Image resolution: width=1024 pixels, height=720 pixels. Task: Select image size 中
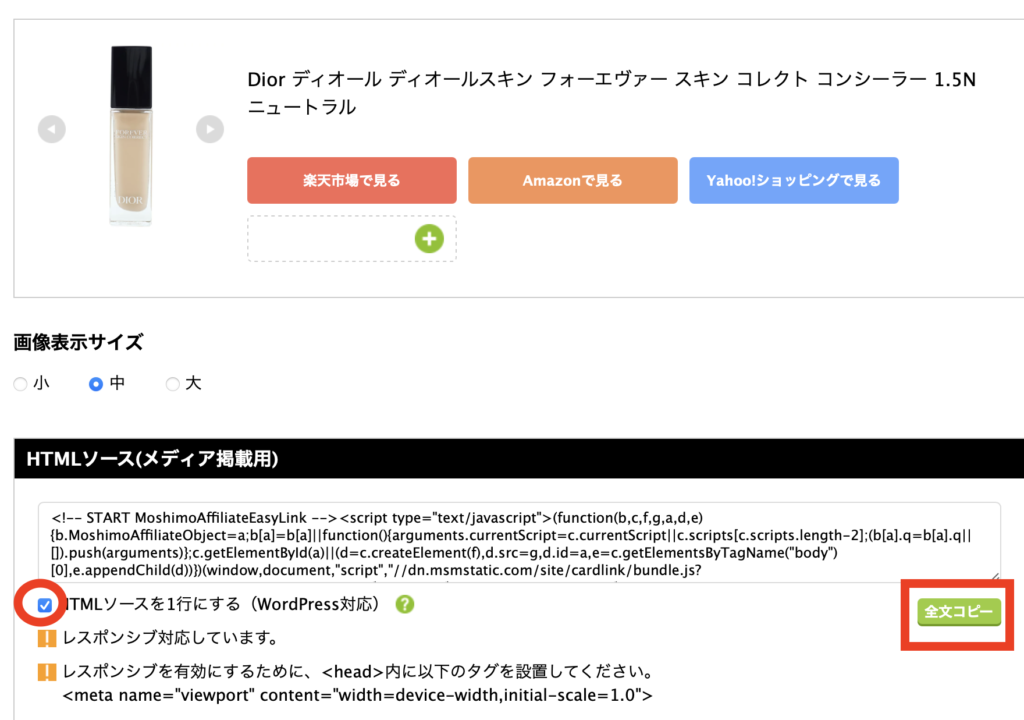pyautogui.click(x=96, y=384)
